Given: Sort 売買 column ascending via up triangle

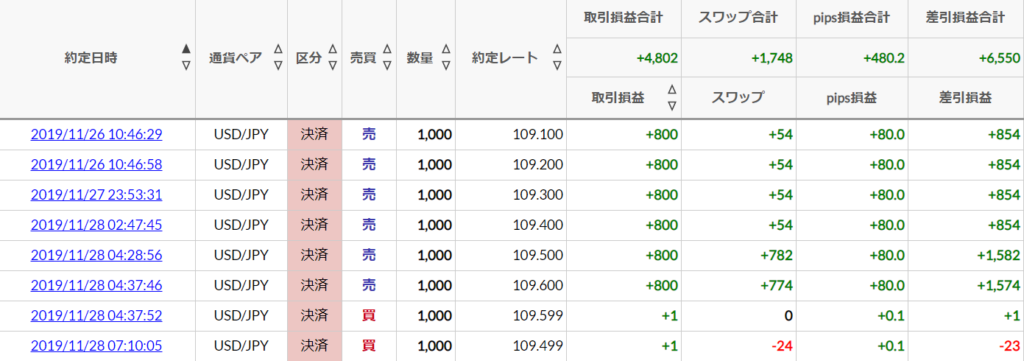Looking at the screenshot, I should point(387,48).
